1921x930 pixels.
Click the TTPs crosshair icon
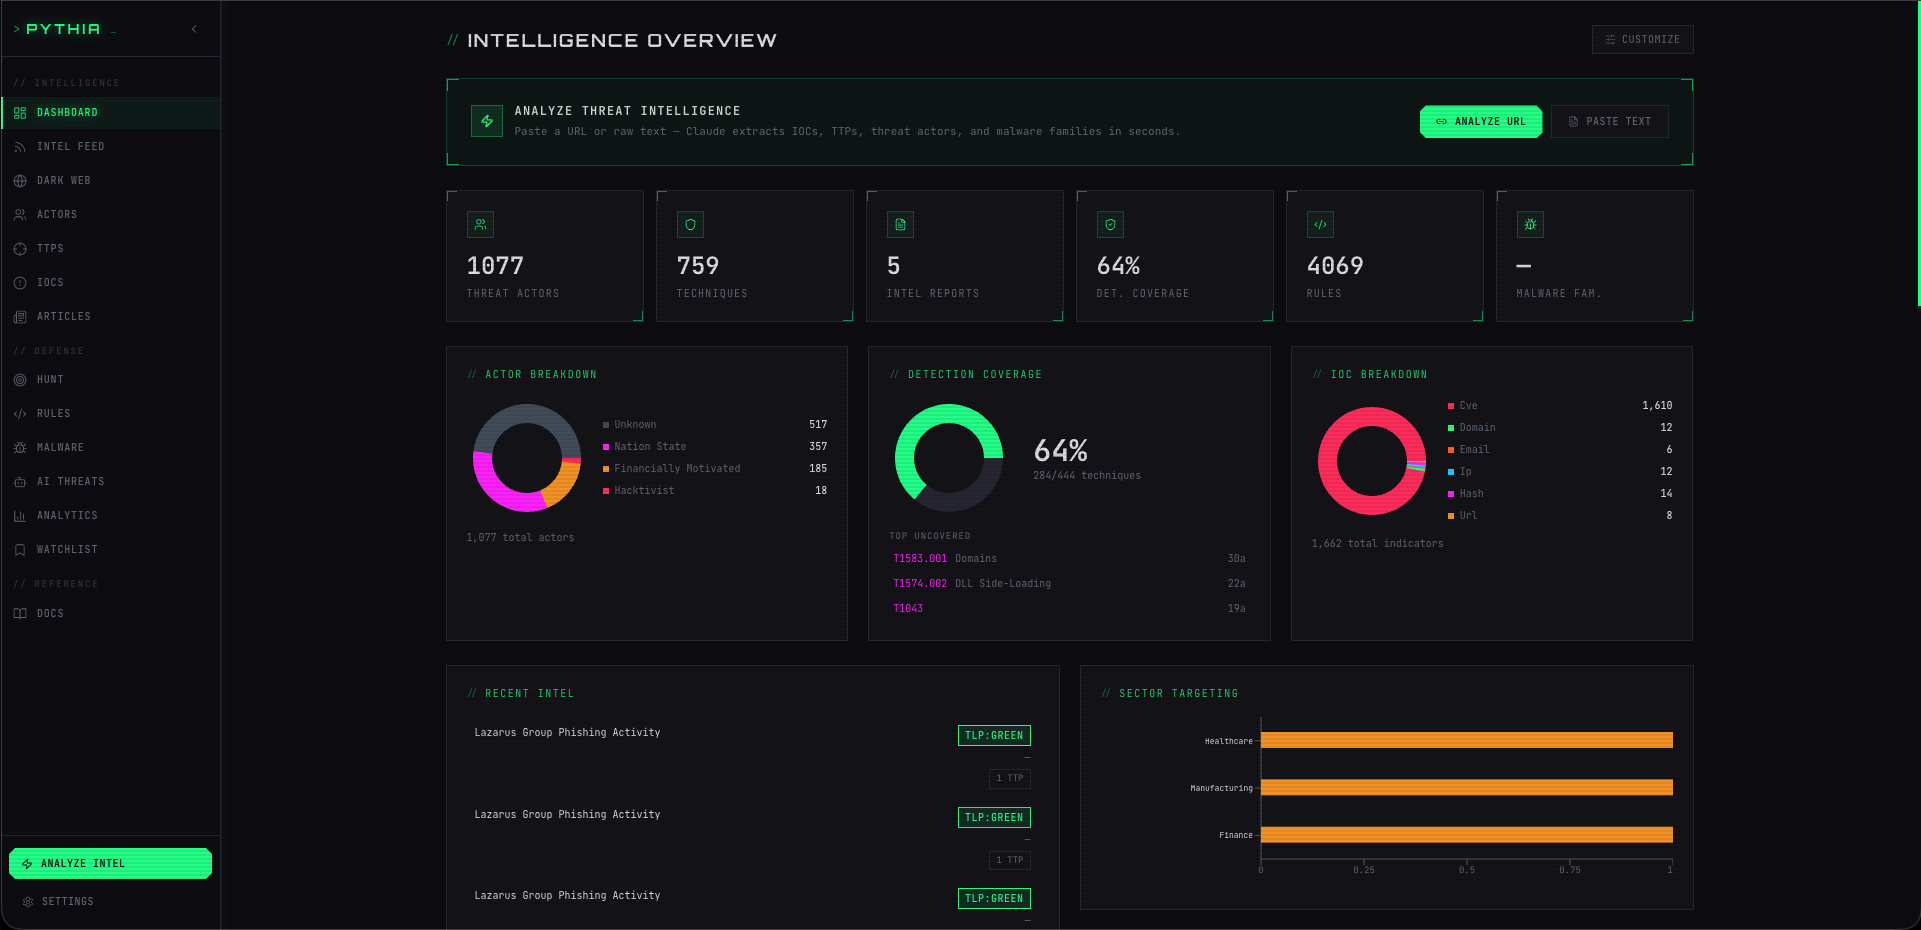pos(20,249)
